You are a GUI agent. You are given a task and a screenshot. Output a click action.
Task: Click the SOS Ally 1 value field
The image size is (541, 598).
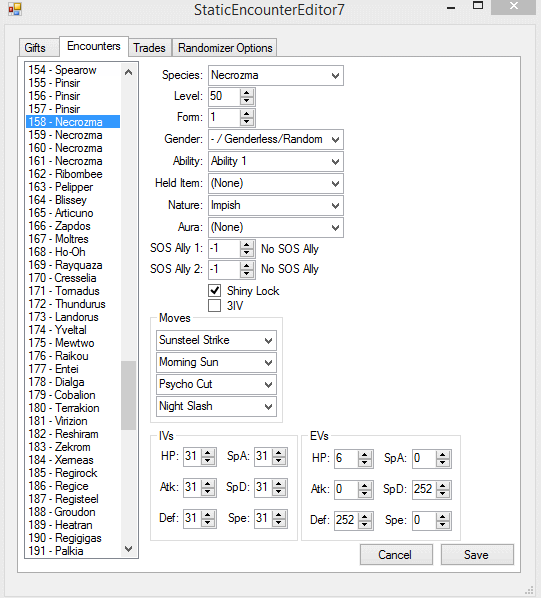[x=225, y=249]
